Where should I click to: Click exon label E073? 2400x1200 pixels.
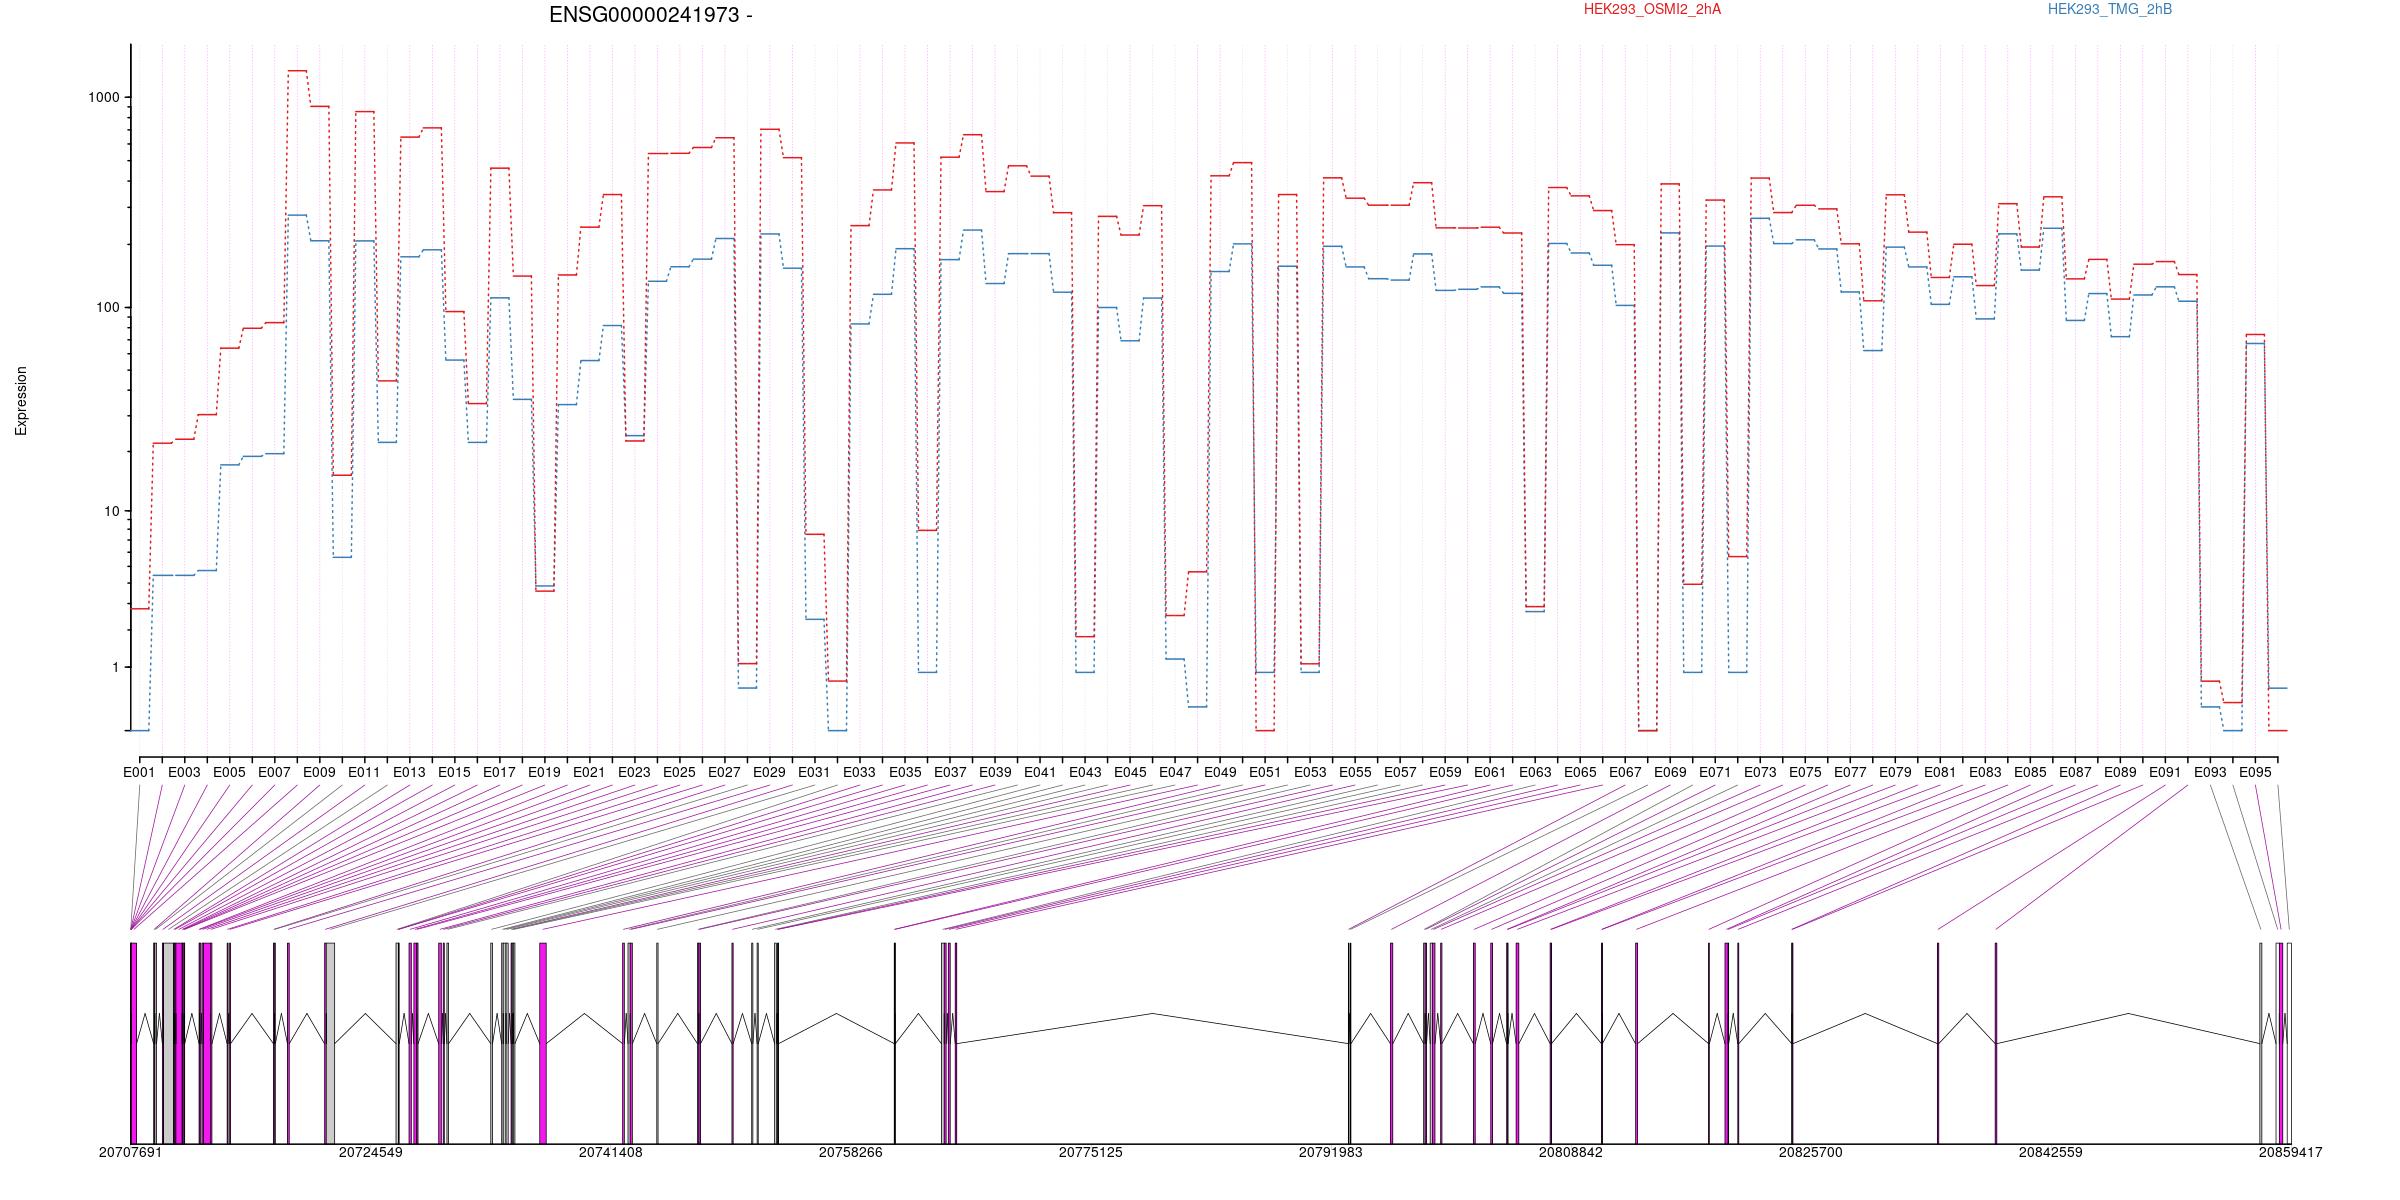tap(1760, 772)
